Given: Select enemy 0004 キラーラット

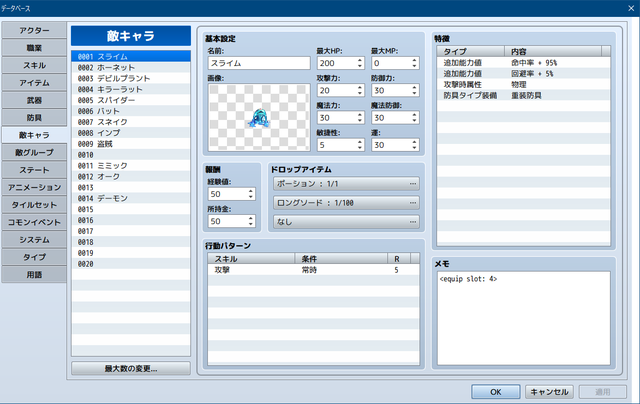Looking at the screenshot, I should [x=131, y=89].
